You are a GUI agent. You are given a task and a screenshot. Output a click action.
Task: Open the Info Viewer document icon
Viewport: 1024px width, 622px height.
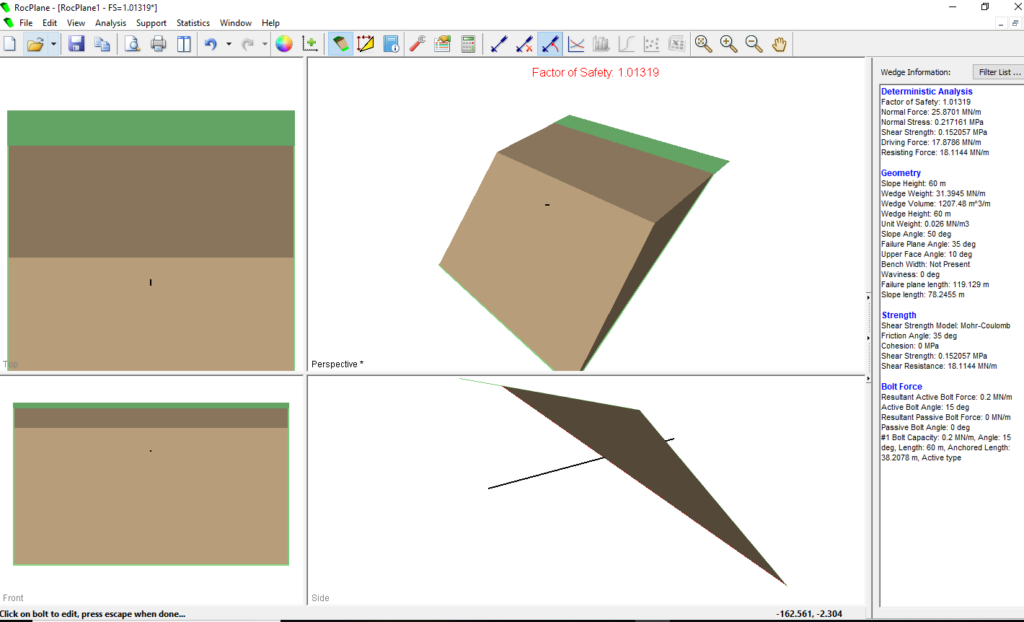coord(391,44)
